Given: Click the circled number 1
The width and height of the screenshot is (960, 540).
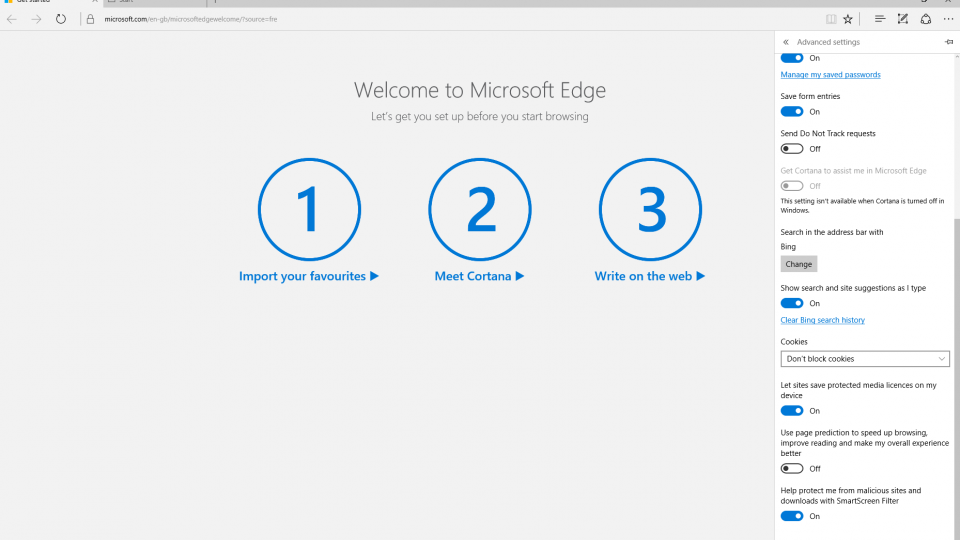Looking at the screenshot, I should coord(309,209).
